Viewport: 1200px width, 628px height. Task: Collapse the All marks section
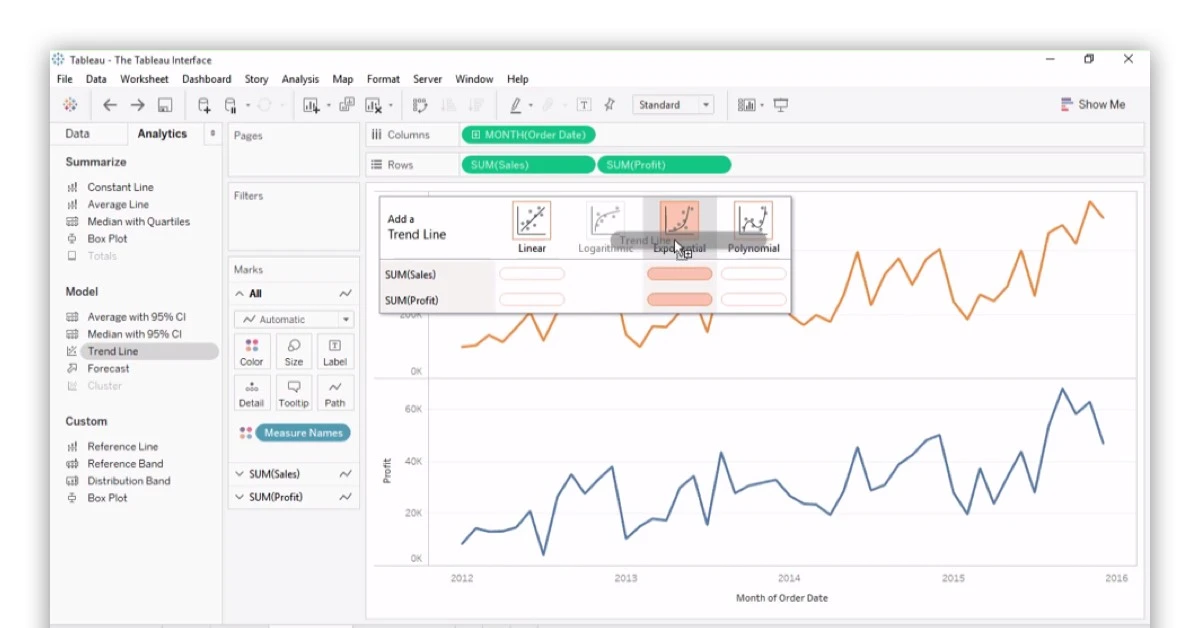(240, 294)
